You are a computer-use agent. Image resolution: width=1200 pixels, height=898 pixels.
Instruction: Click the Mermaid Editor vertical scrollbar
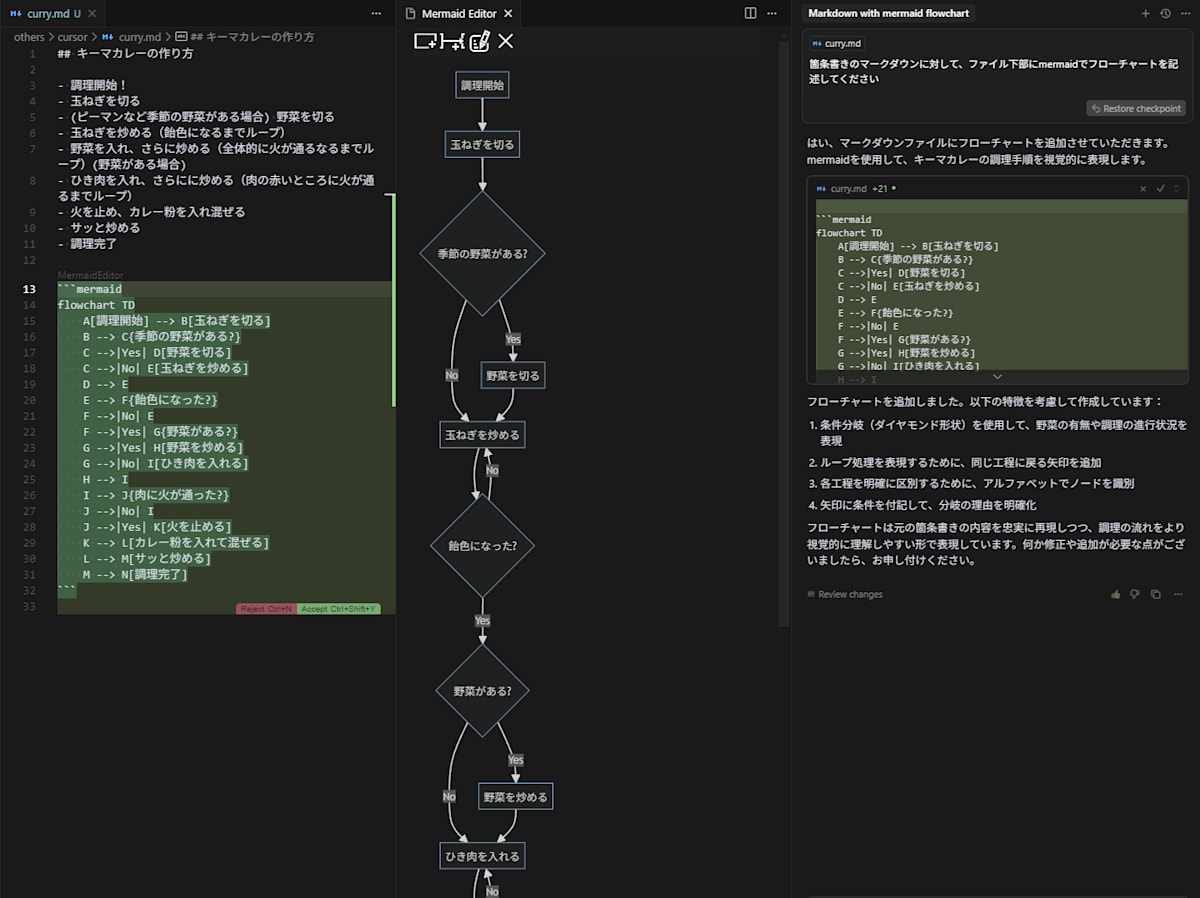(784, 334)
